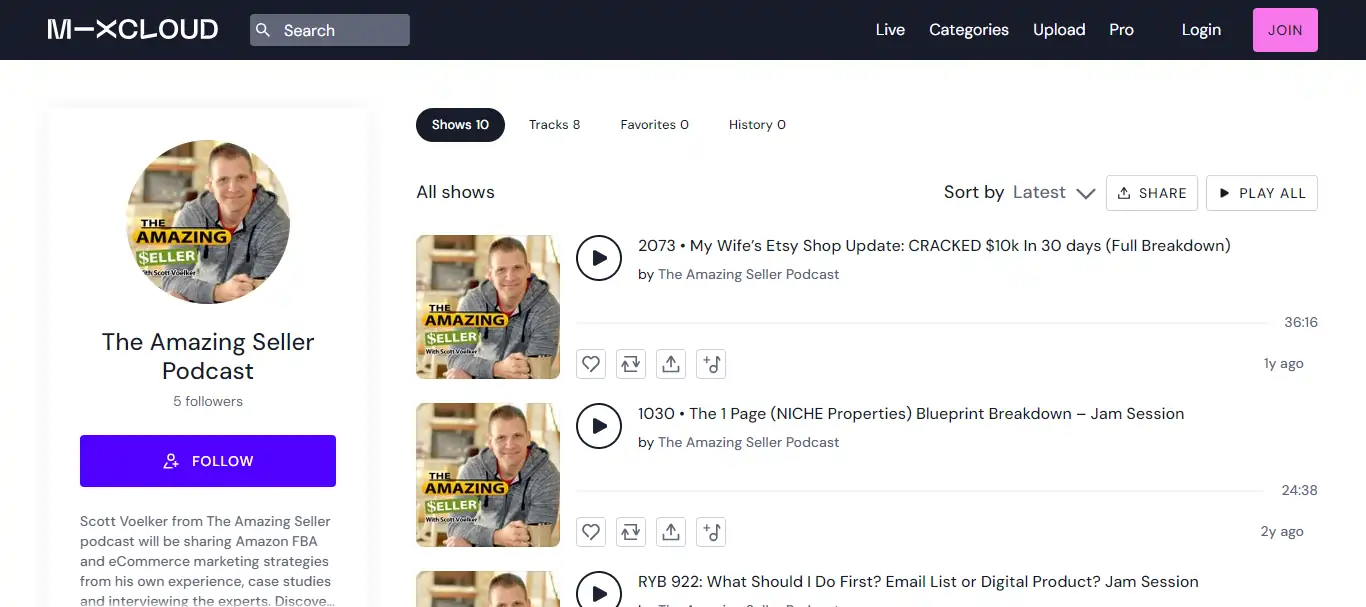This screenshot has width=1366, height=607.
Task: Play the 2073 Etsy Shop Update episode
Action: coord(598,258)
